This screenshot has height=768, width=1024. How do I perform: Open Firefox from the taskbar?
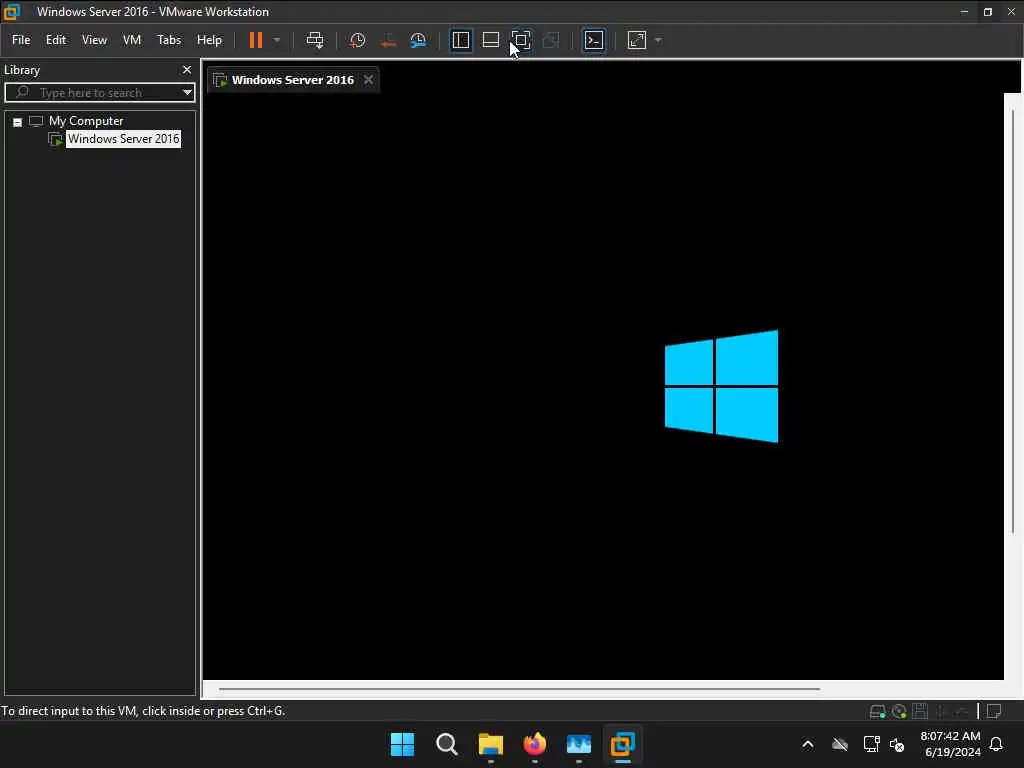[535, 744]
